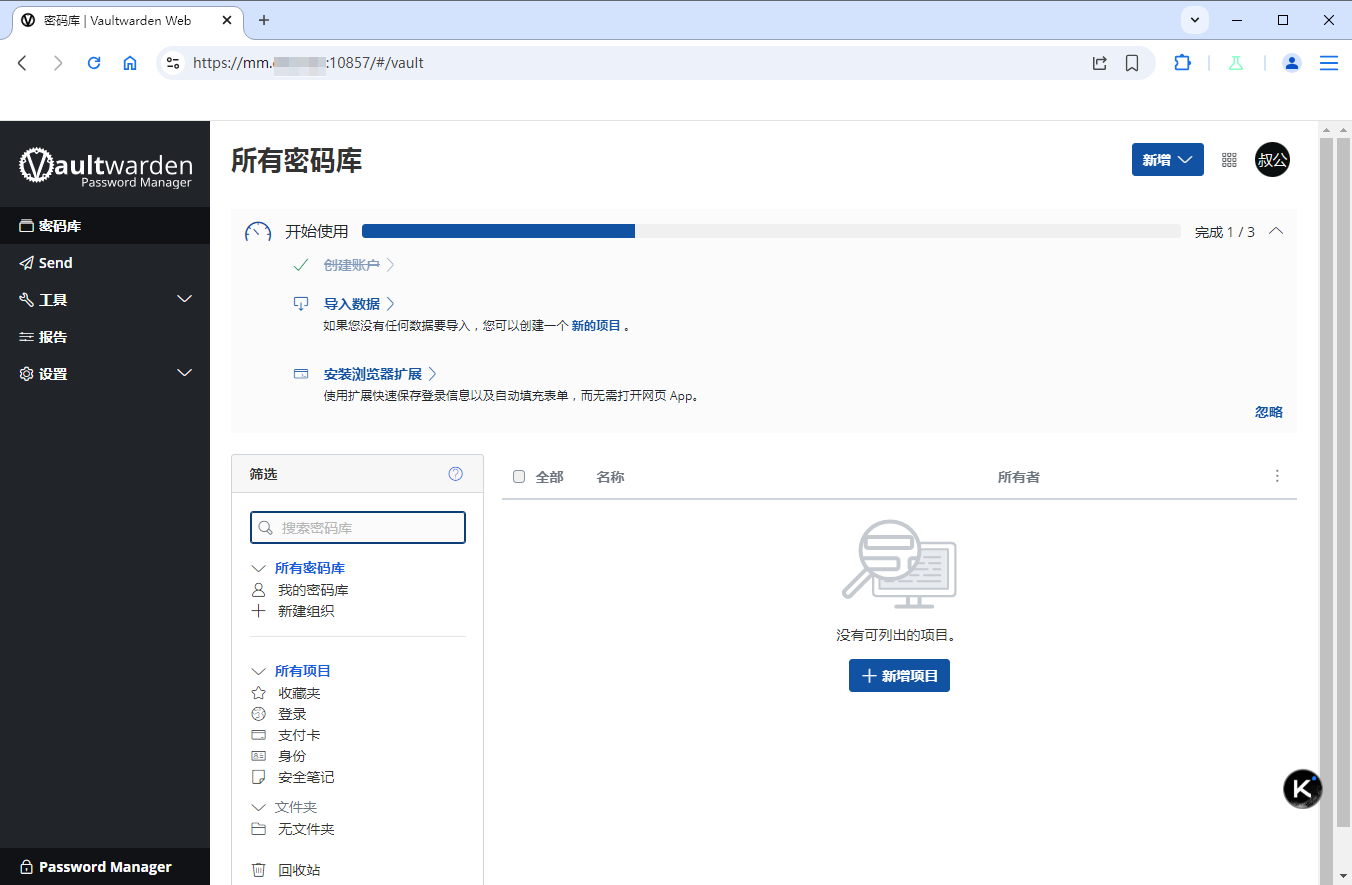Click the filter help question mark icon
The image size is (1352, 885).
point(456,474)
